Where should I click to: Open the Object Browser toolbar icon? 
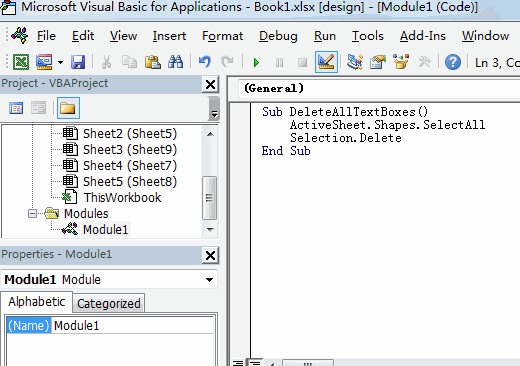pyautogui.click(x=401, y=62)
